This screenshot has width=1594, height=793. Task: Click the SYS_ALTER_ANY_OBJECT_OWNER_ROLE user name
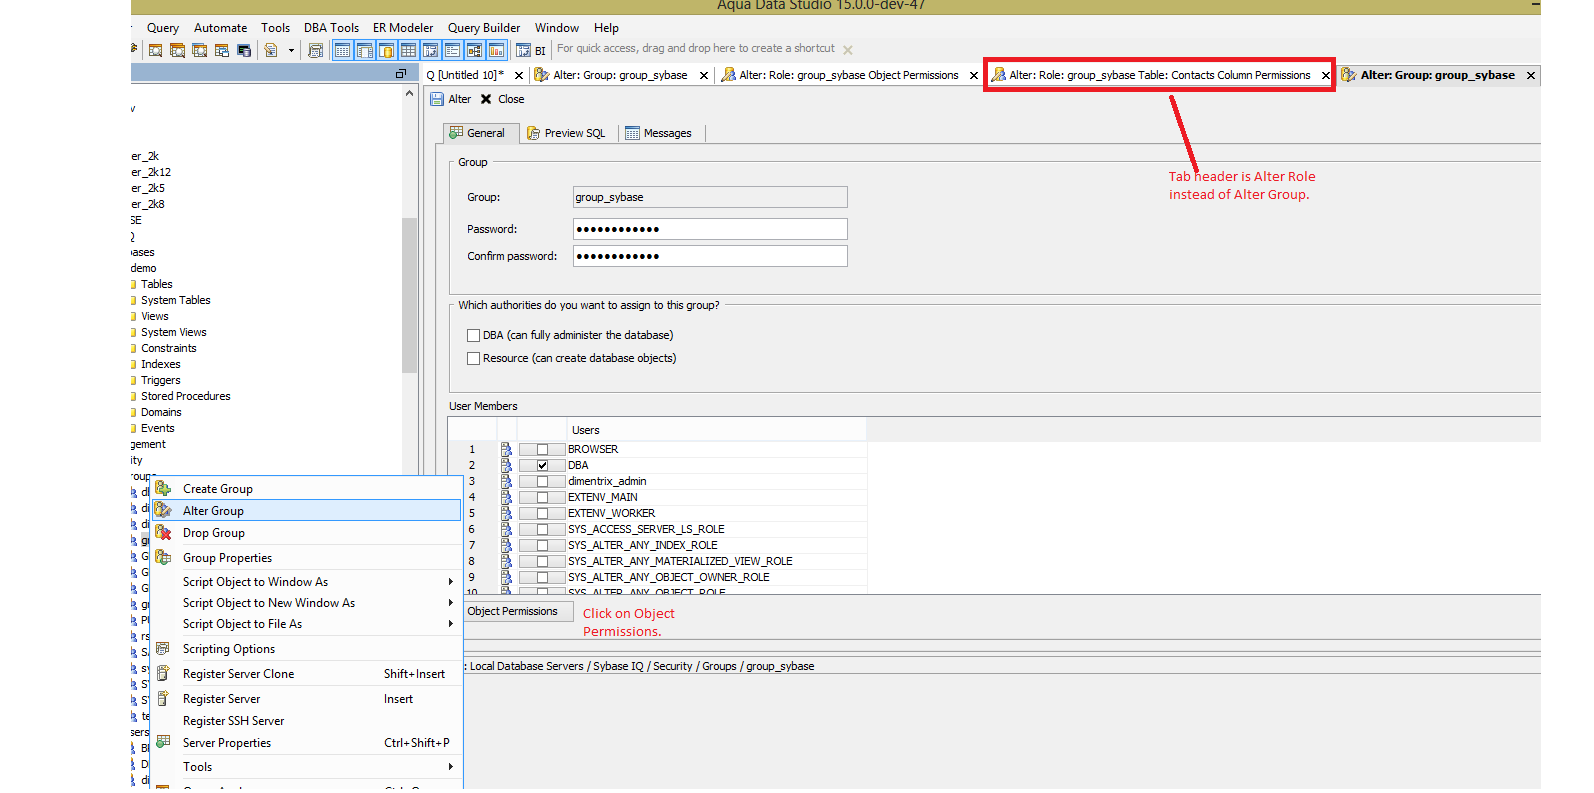(x=669, y=577)
